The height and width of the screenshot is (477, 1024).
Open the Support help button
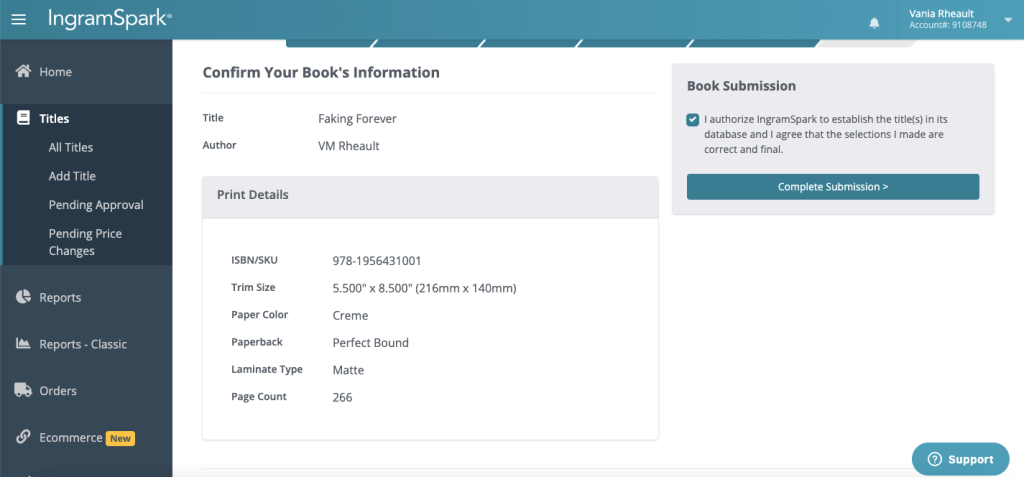pyautogui.click(x=960, y=459)
